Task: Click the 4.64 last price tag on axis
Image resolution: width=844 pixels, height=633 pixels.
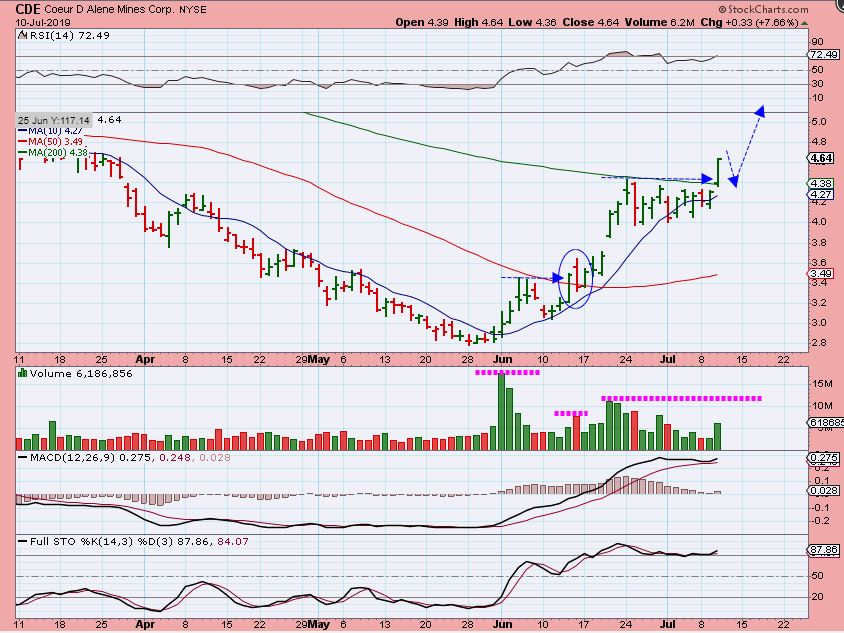Action: (821, 158)
